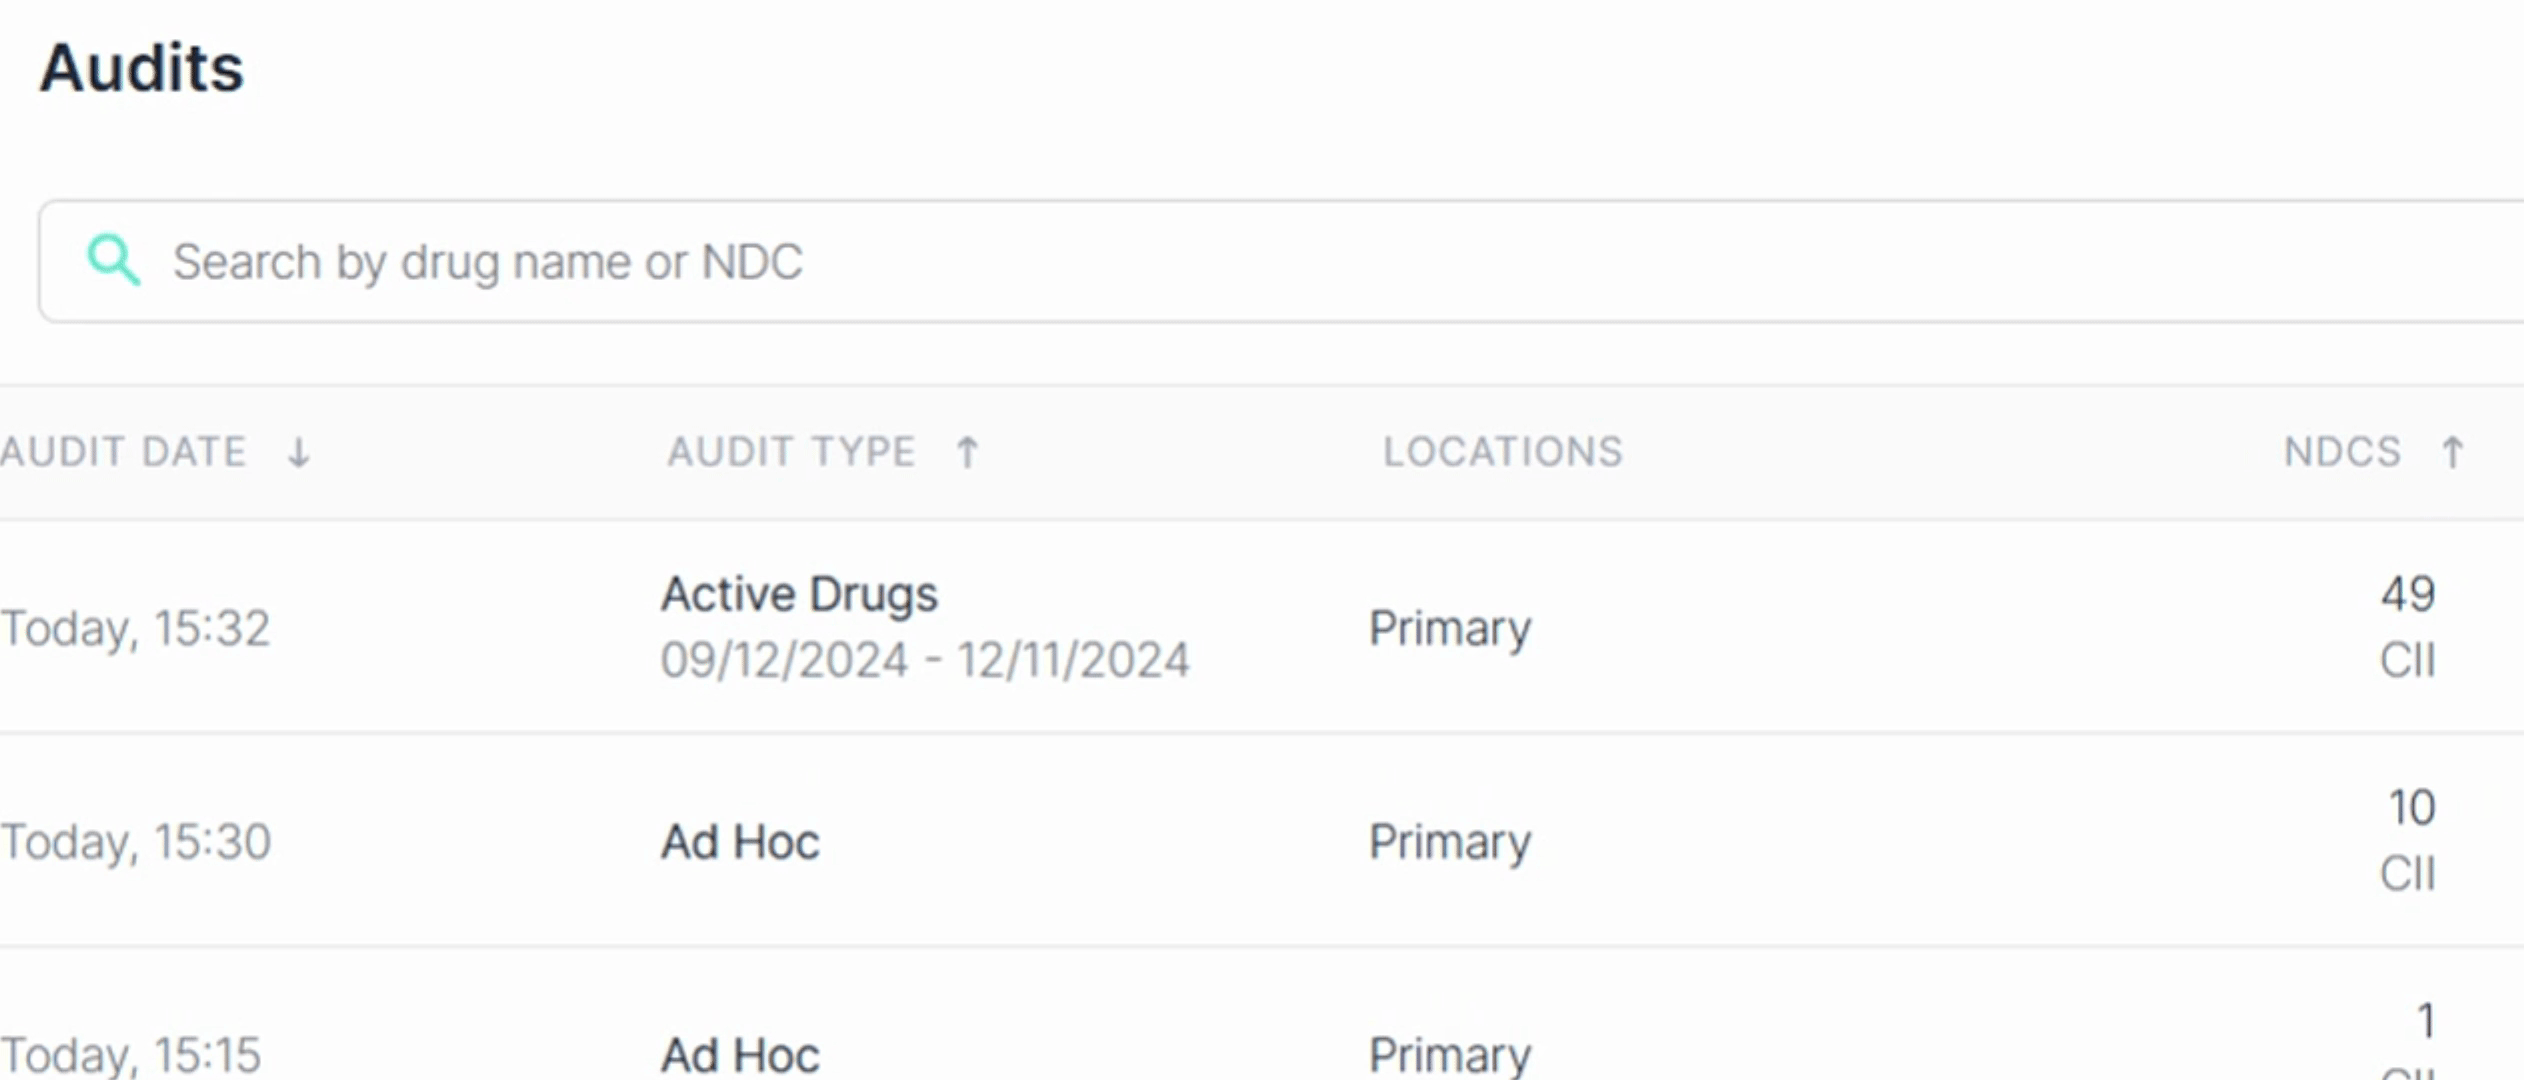Click the 10 NDC count

point(2411,808)
